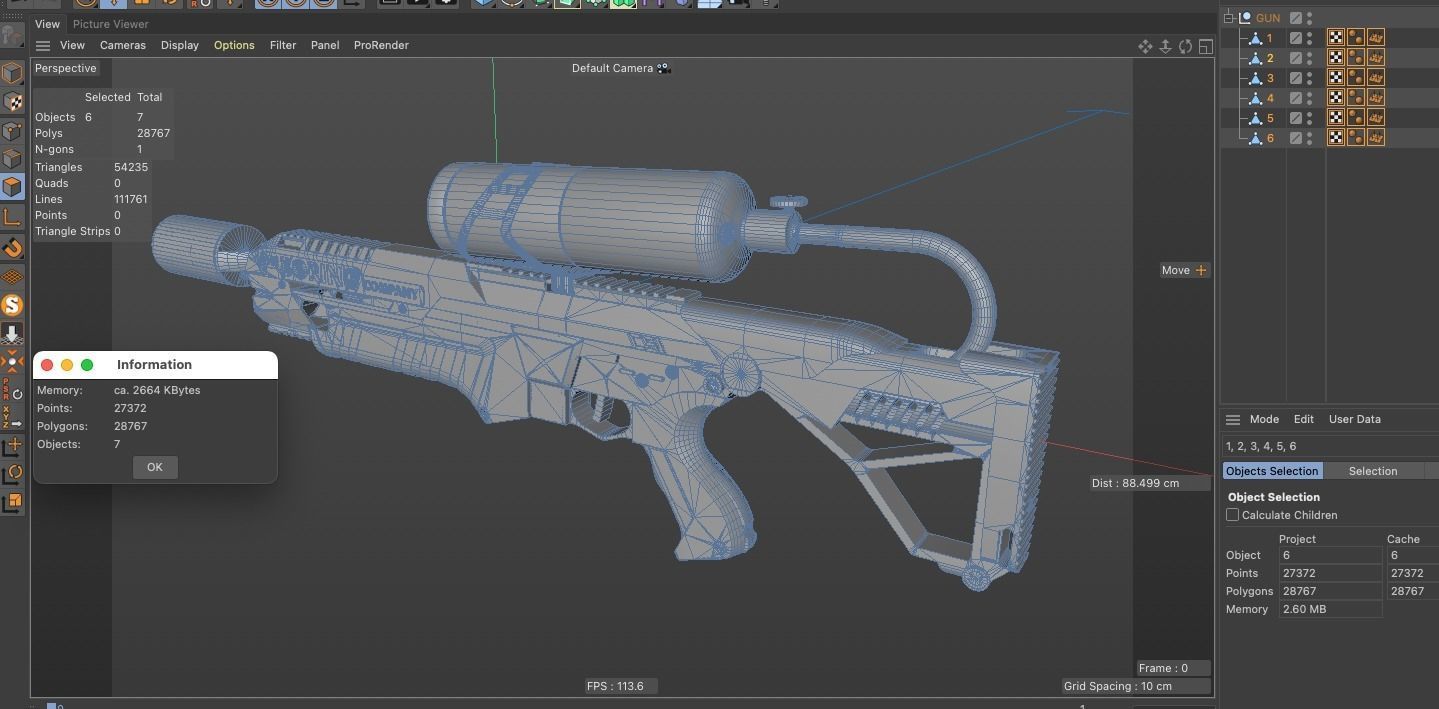Toggle editor visibility dot of GUN
The image size is (1439, 709).
[x=1309, y=13]
